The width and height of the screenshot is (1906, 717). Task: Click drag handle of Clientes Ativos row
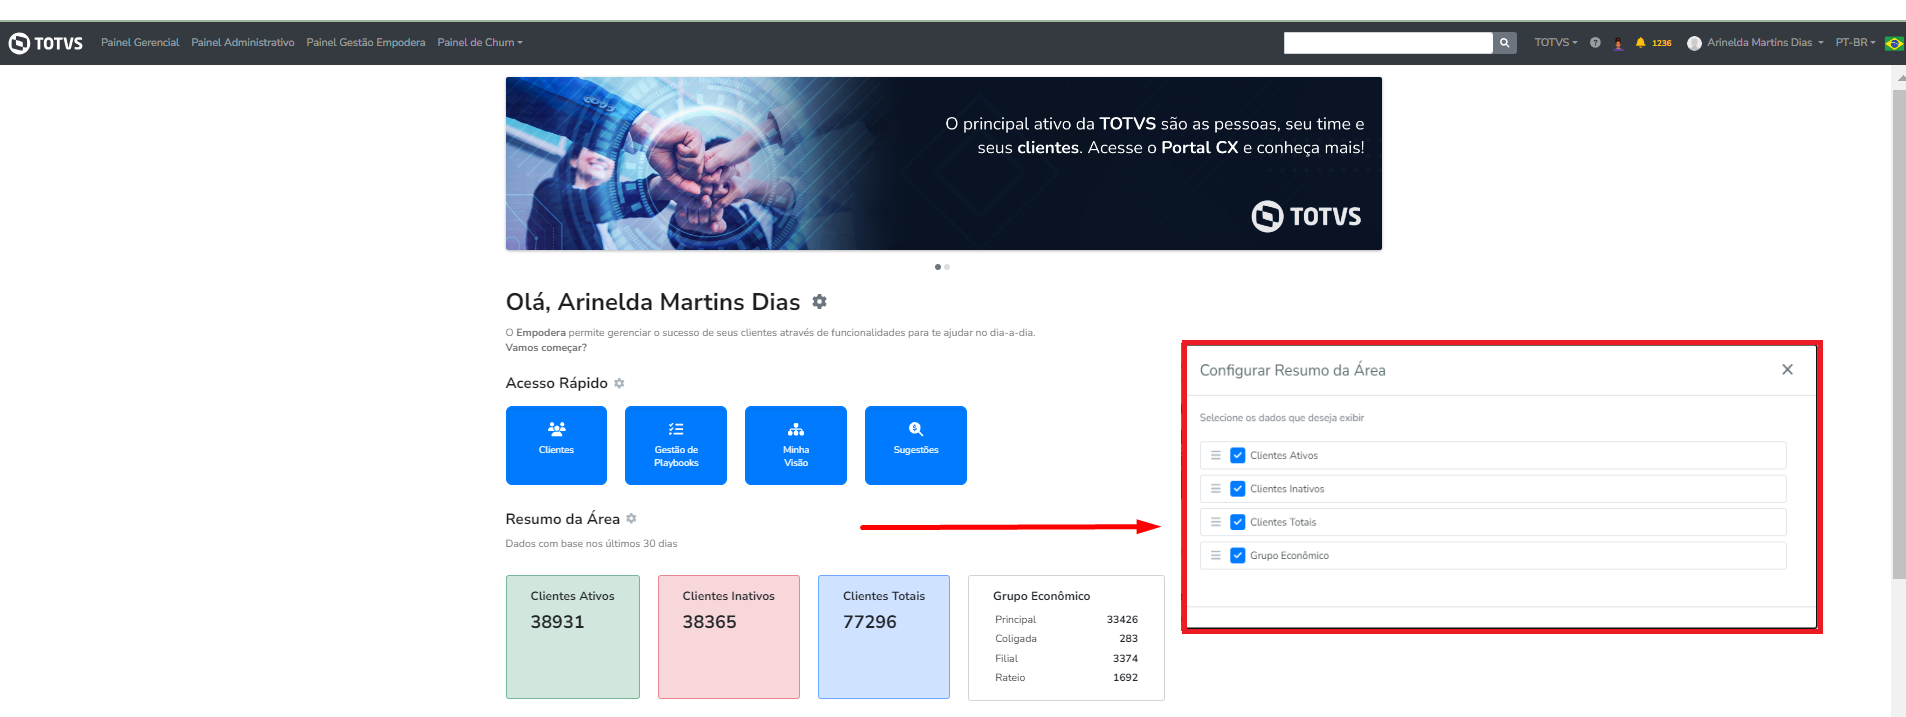point(1216,456)
